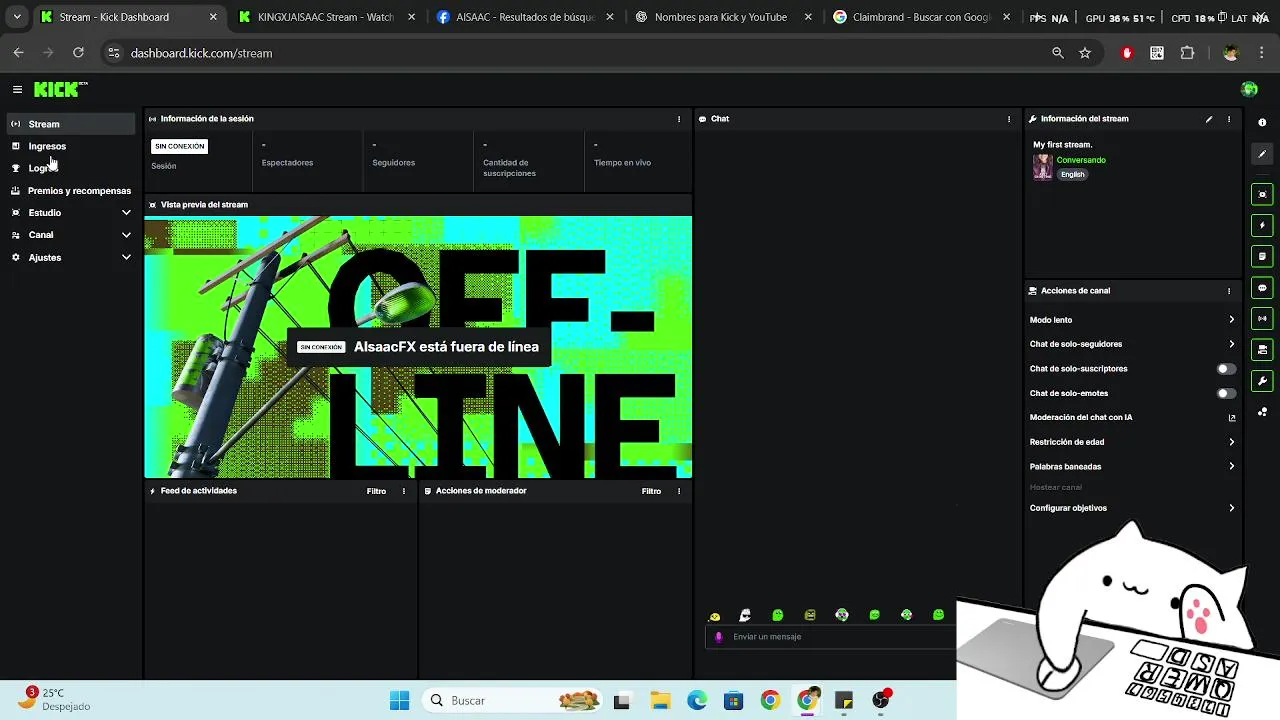The width and height of the screenshot is (1280, 720).
Task: Open the Windows Start button
Action: coord(399,701)
